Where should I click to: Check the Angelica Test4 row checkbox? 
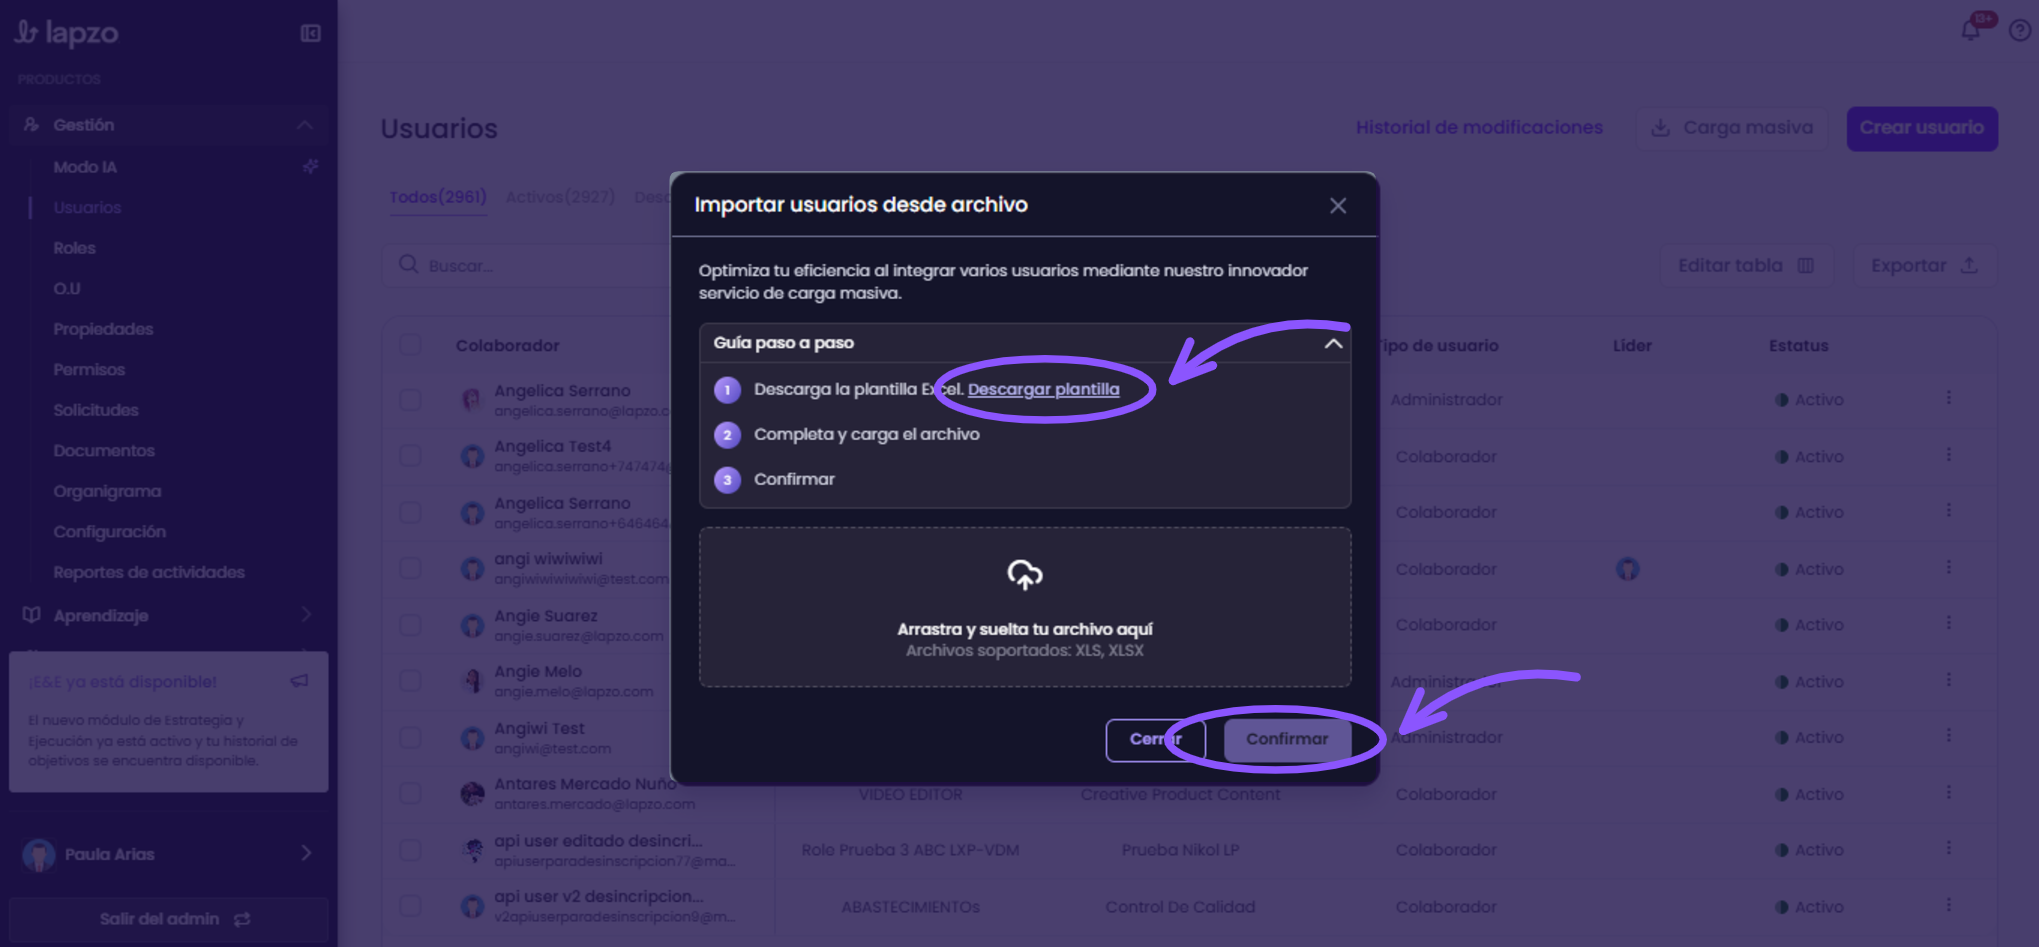click(410, 456)
